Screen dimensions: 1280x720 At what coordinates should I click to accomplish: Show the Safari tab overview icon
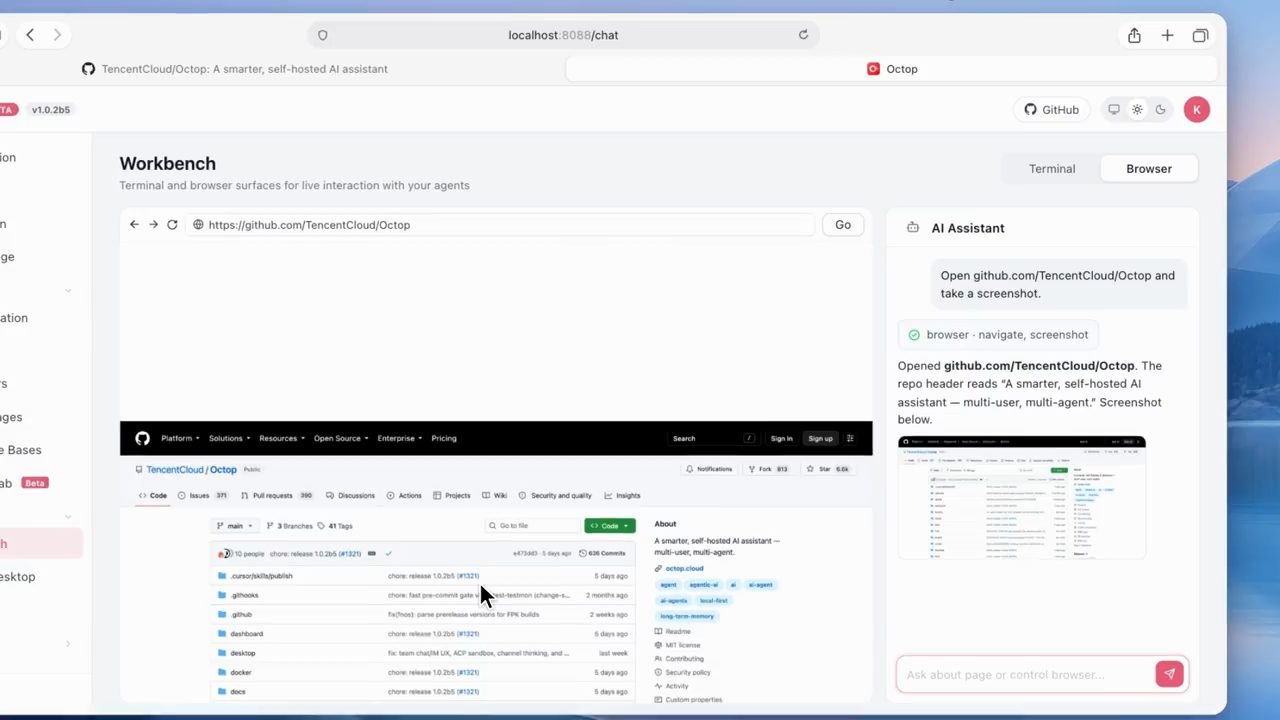[1200, 35]
